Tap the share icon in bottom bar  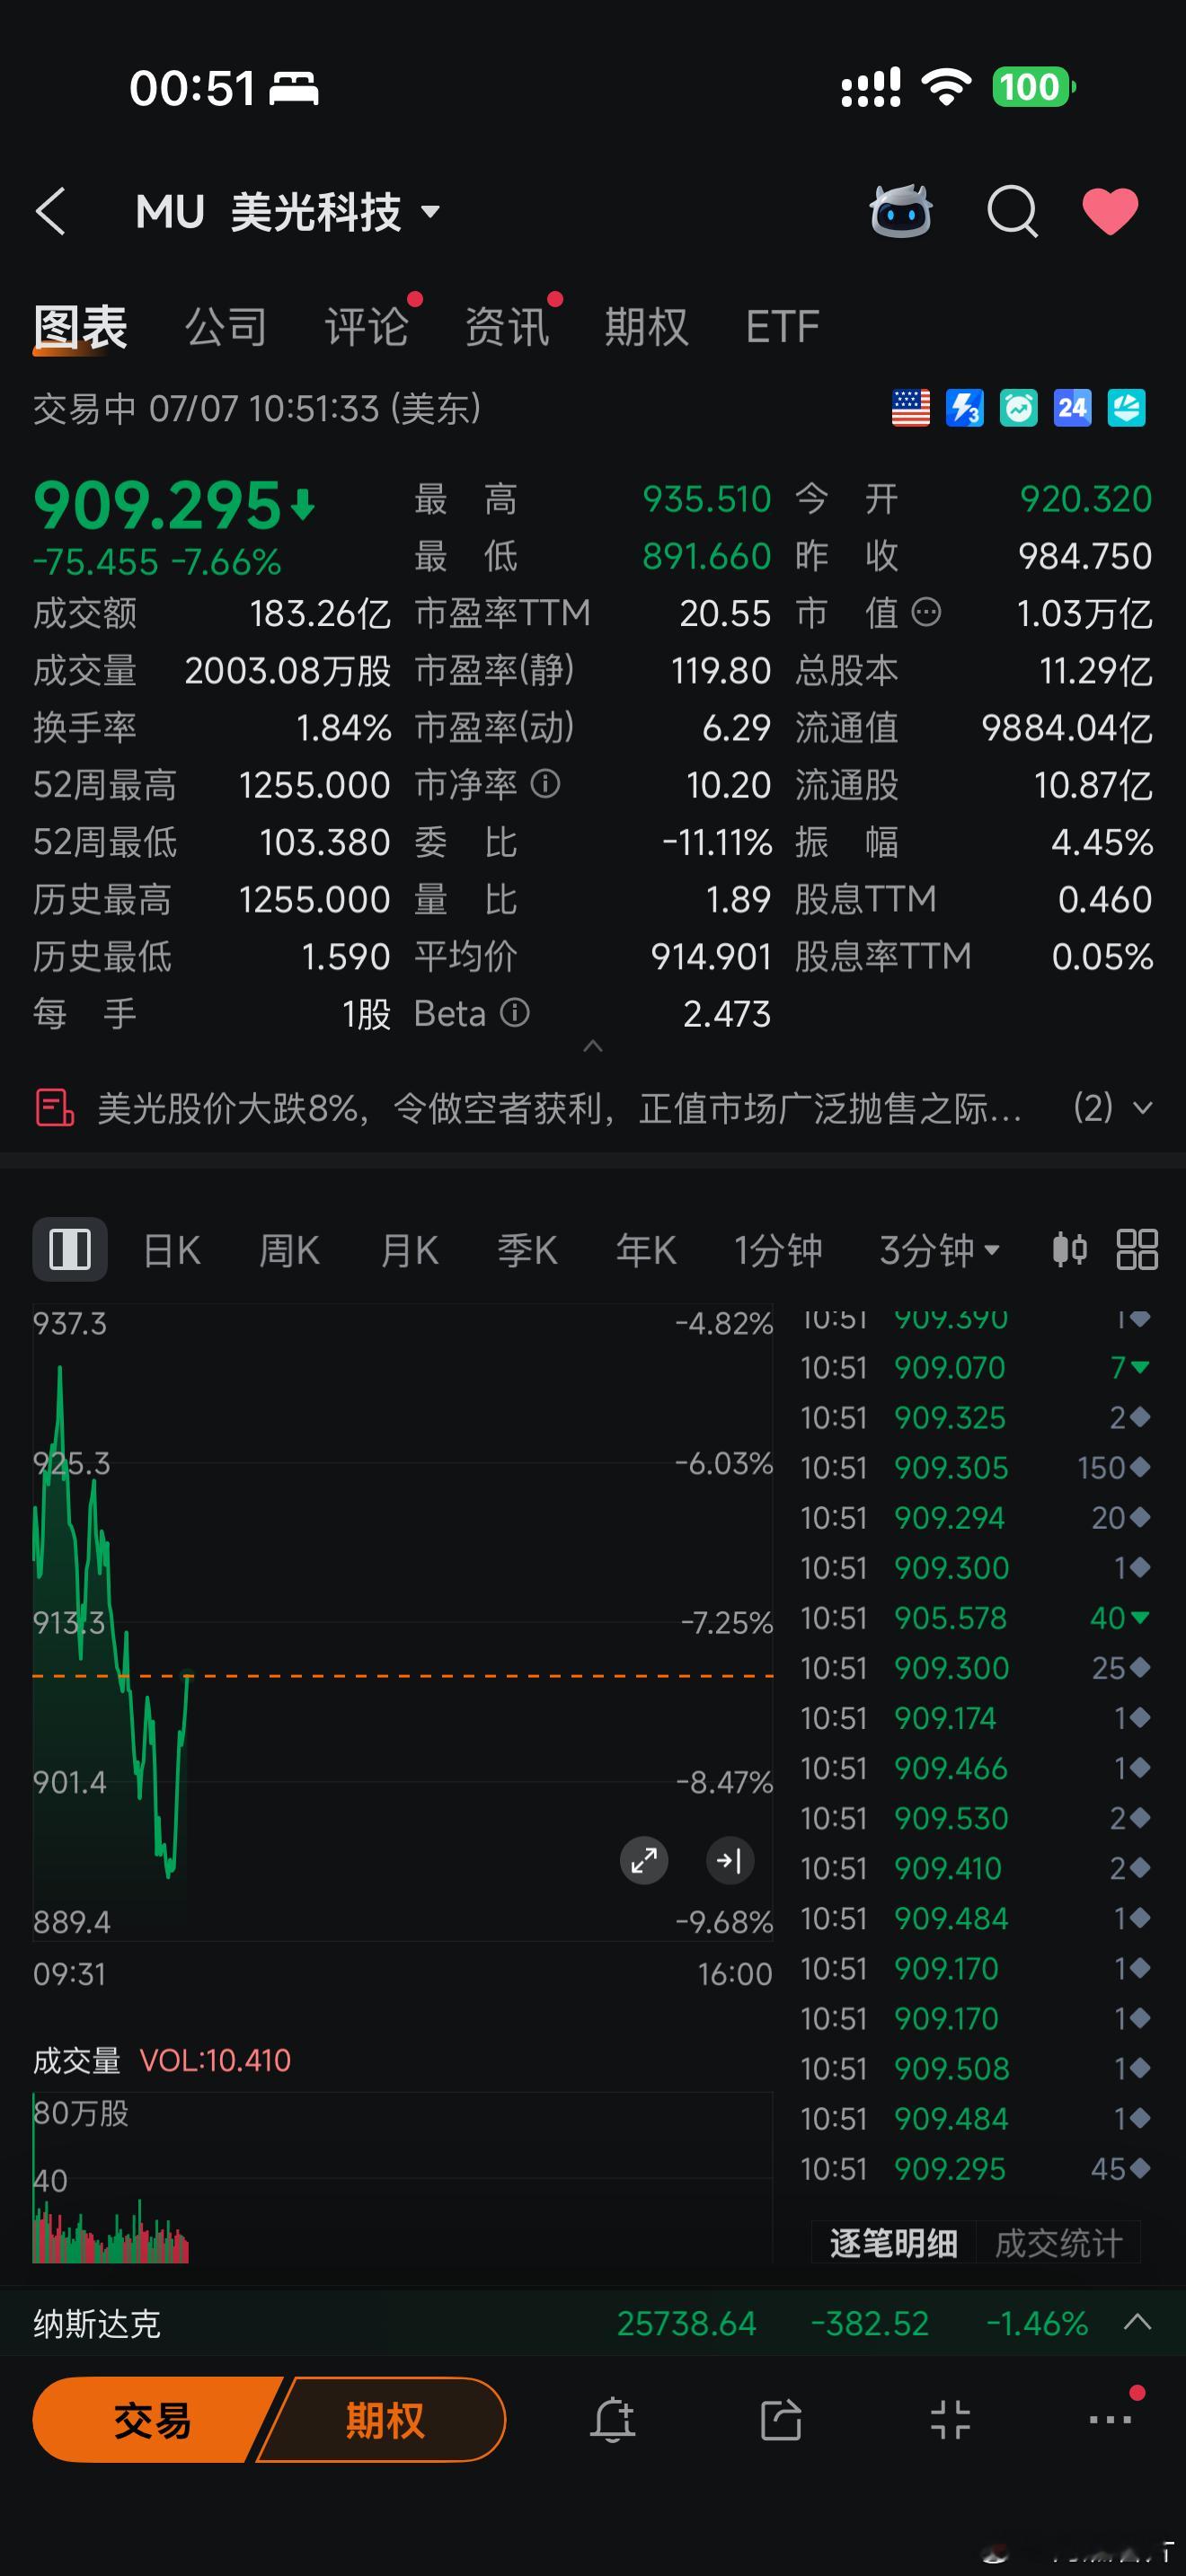tap(781, 2420)
